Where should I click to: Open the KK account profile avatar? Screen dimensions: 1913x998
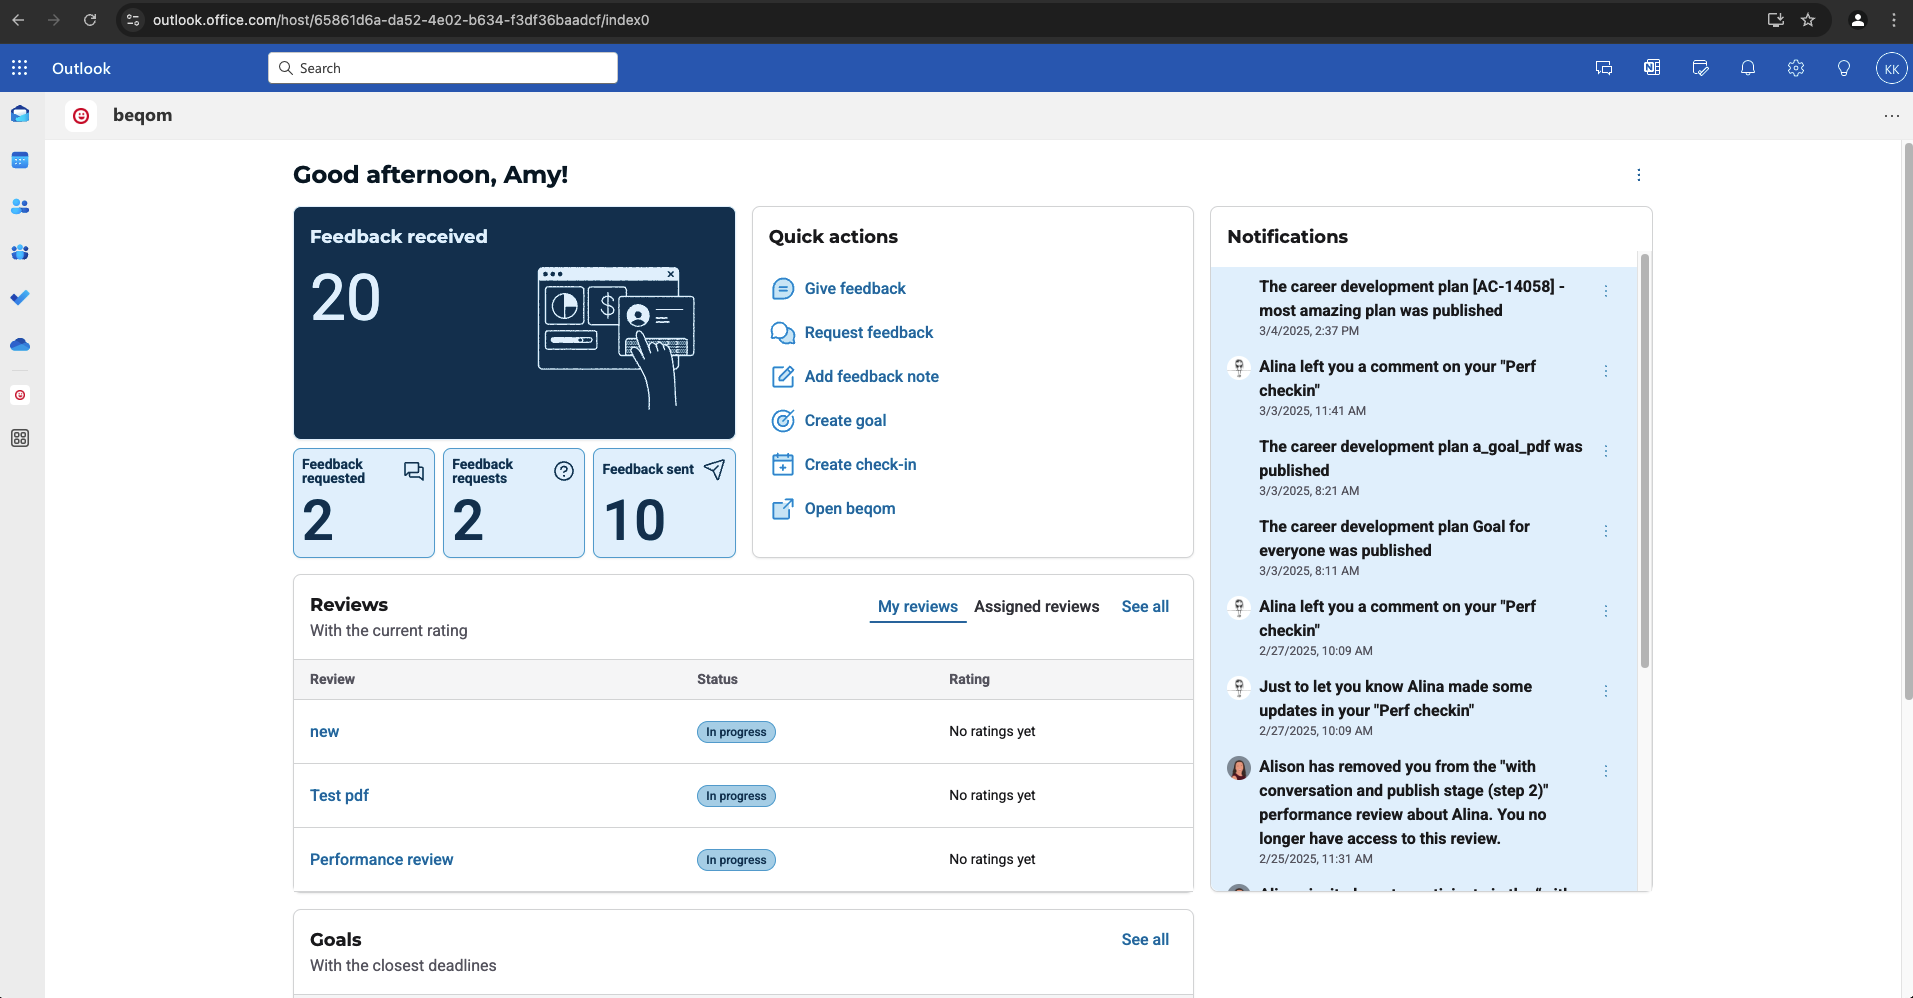click(1890, 68)
